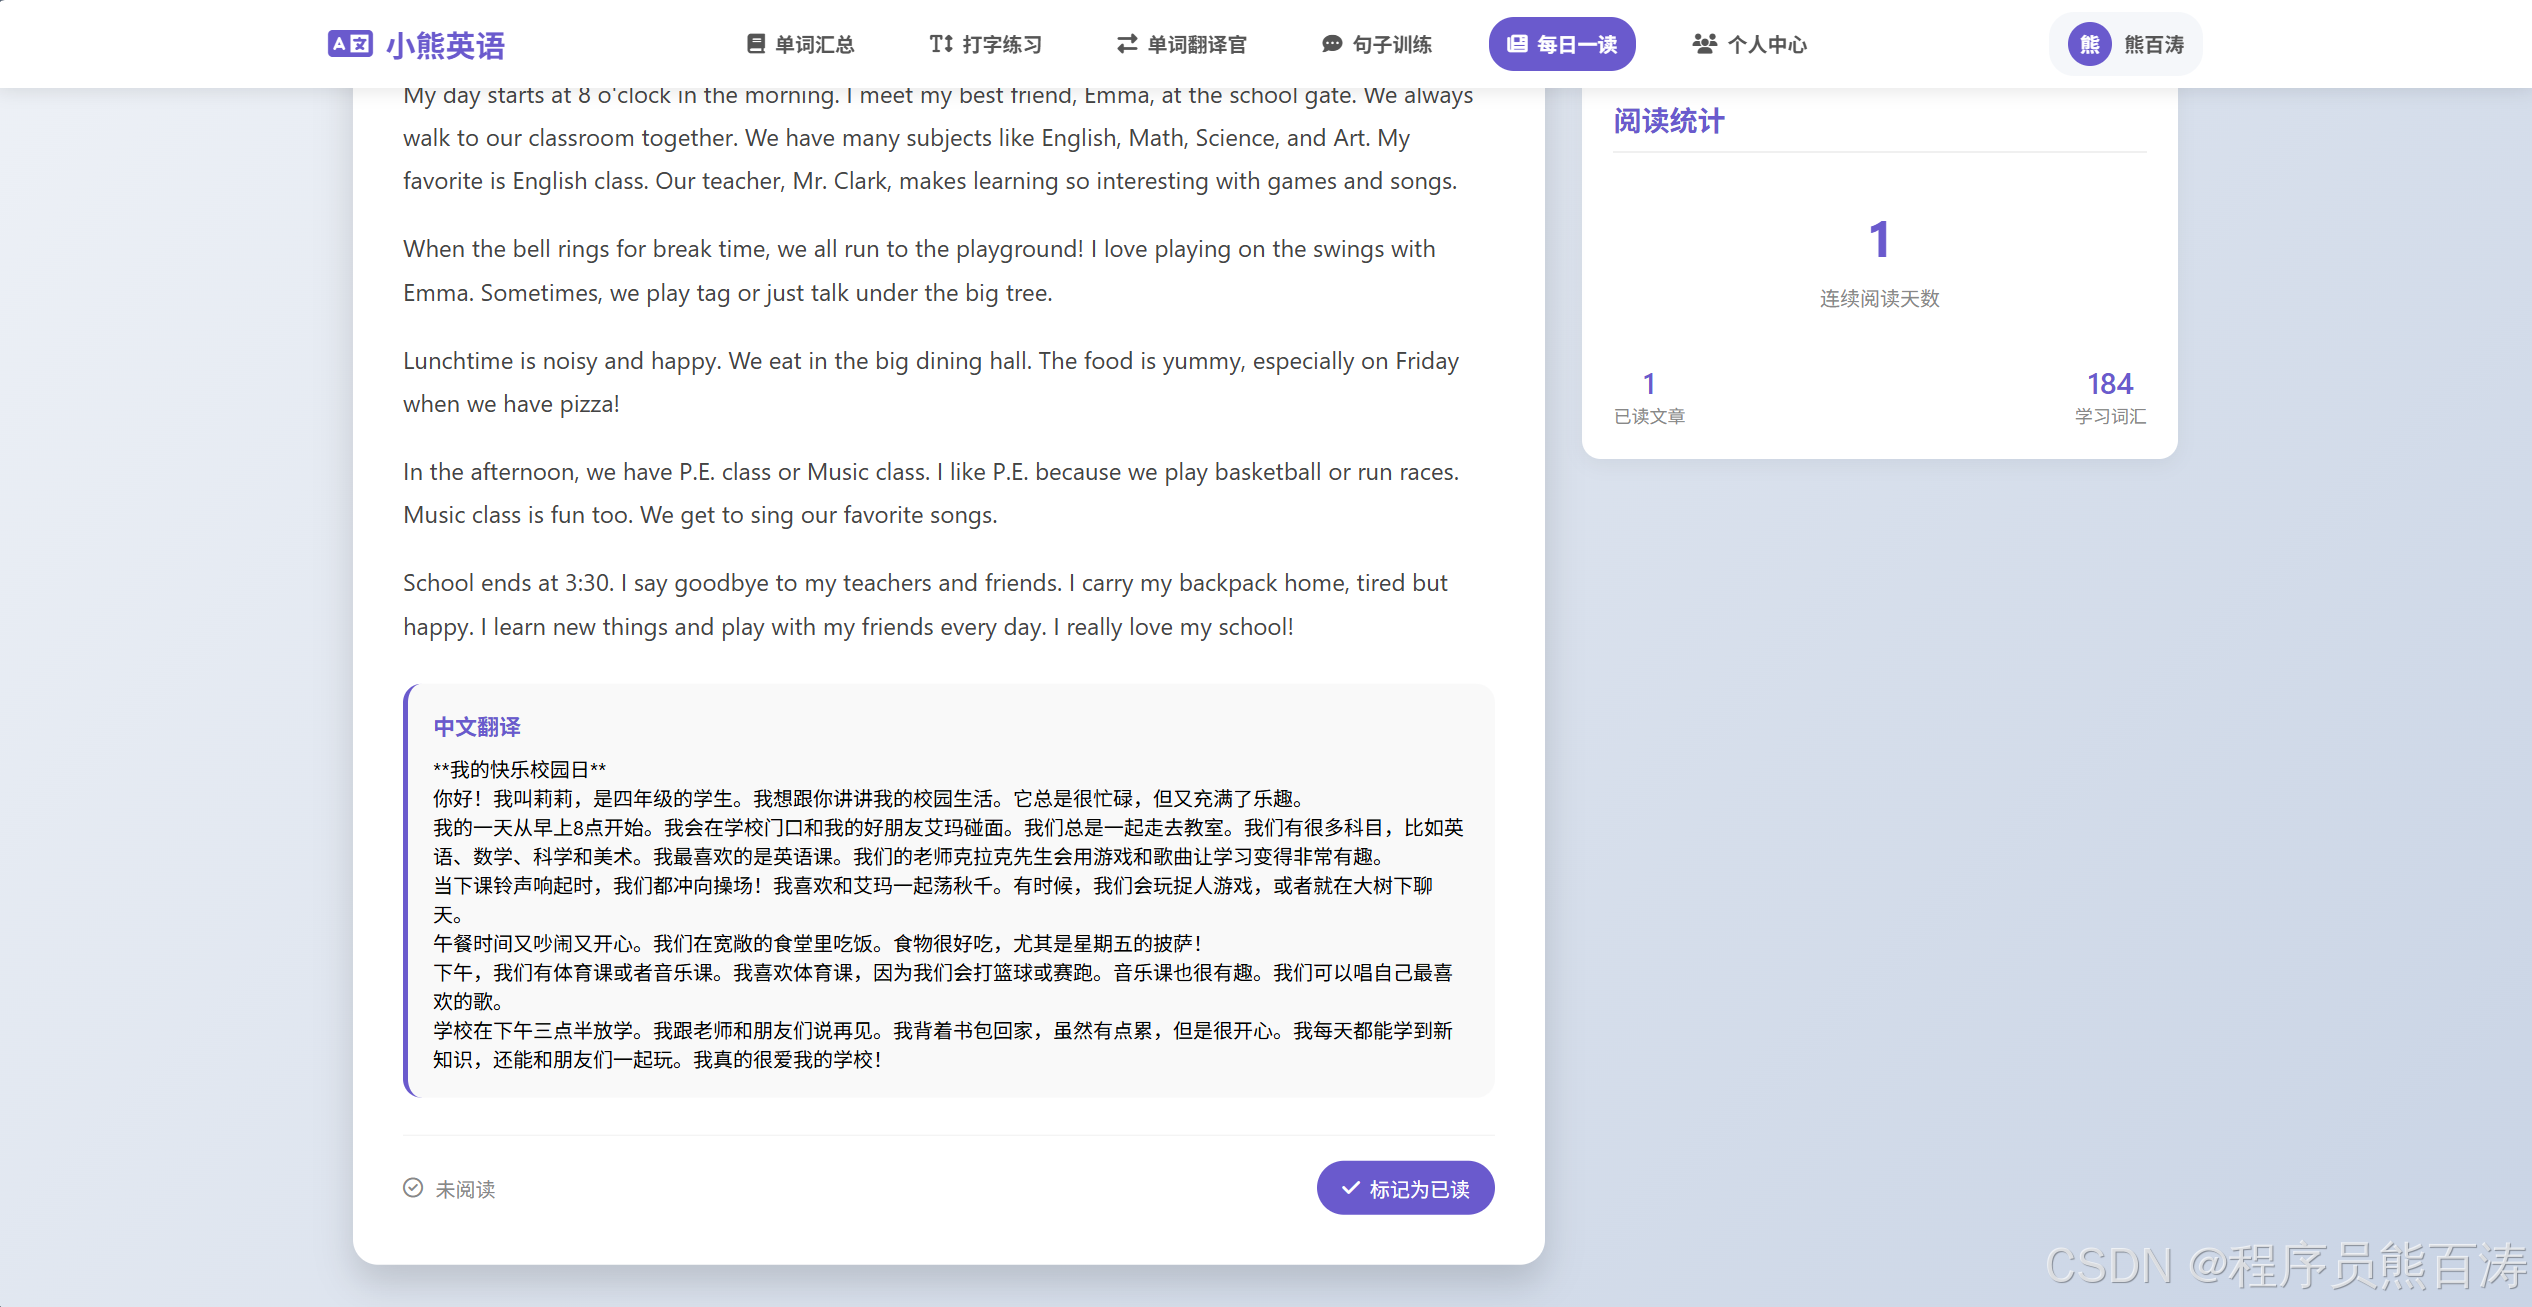Click the 连续阅读天数 label
Screen dimensions: 2532x1307
(x=1879, y=299)
